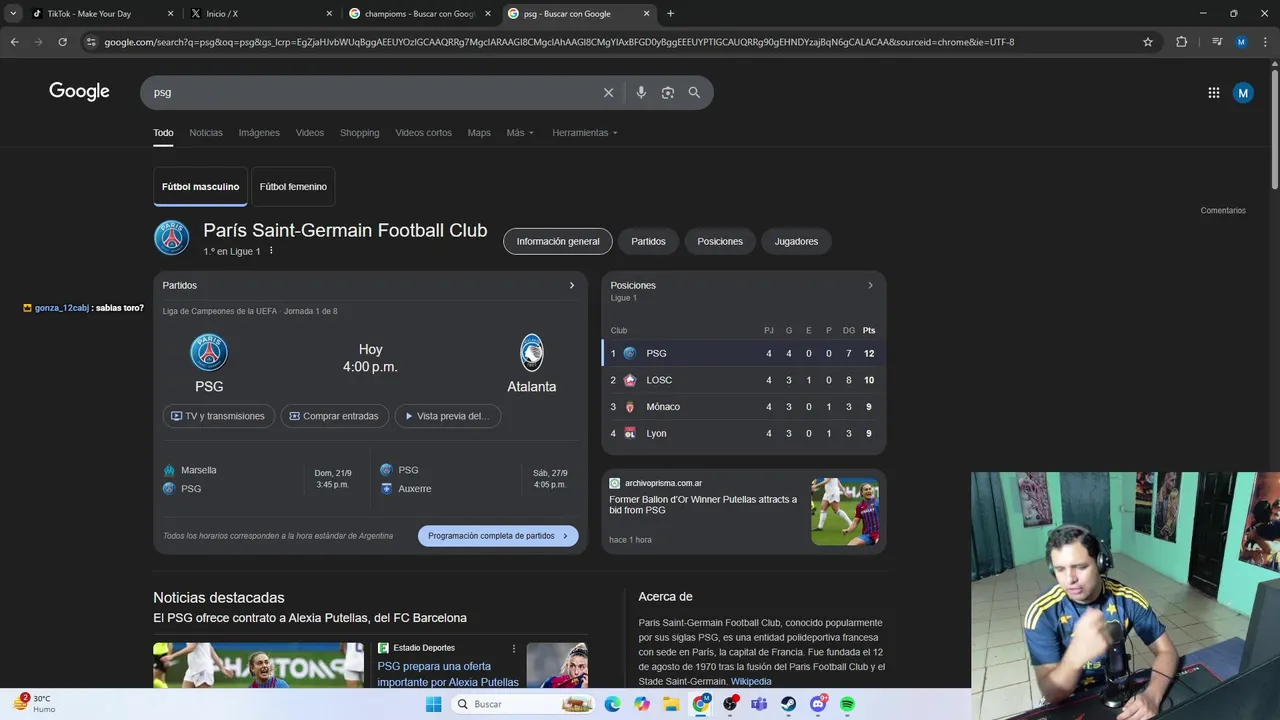Expand the Partidos card arrow

[572, 285]
